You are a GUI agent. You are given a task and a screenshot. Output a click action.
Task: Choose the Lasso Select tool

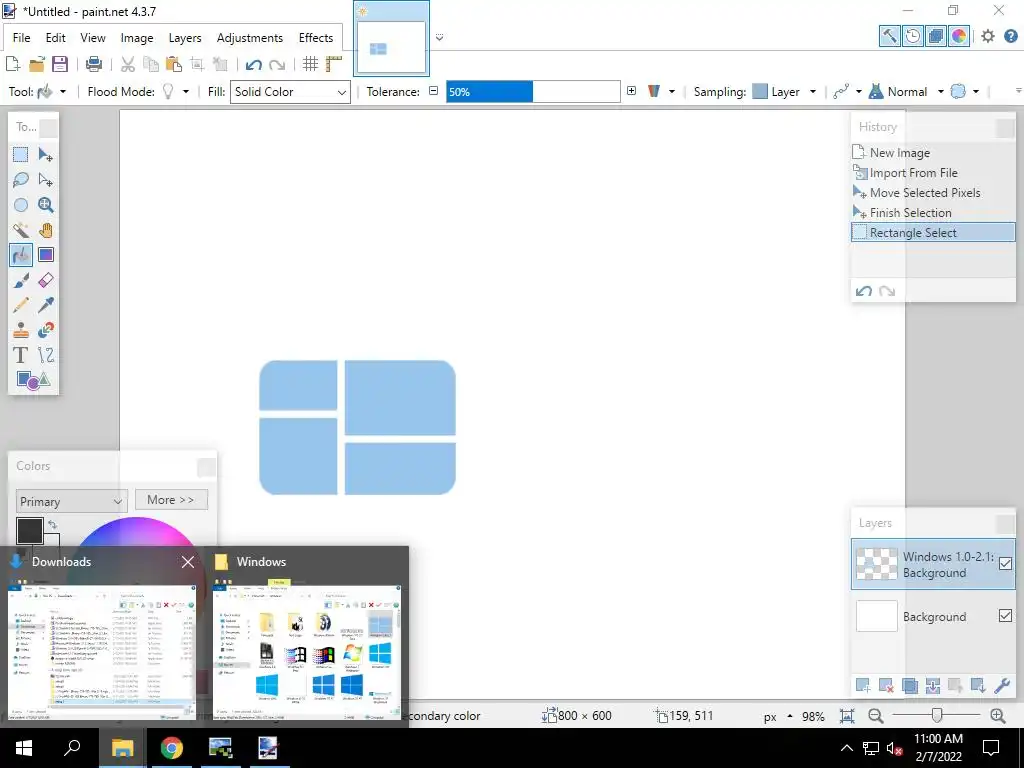(20, 180)
